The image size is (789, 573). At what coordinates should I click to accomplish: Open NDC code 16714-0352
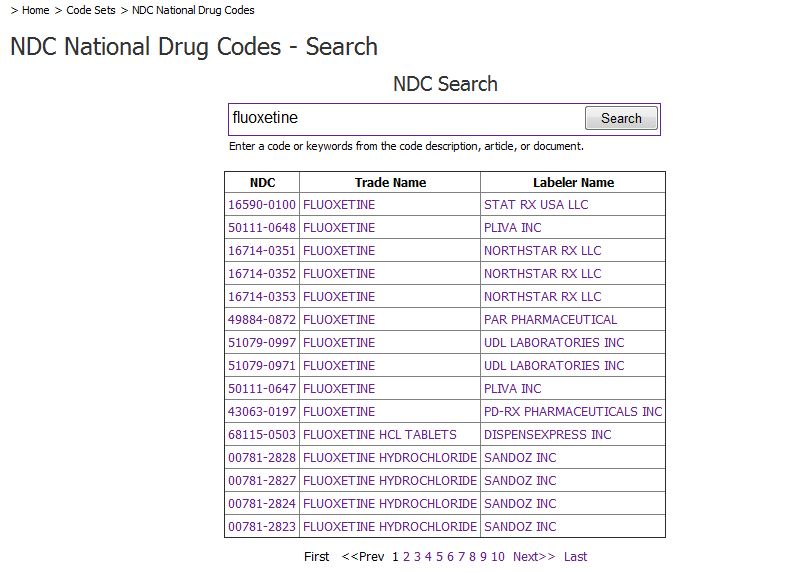click(262, 274)
